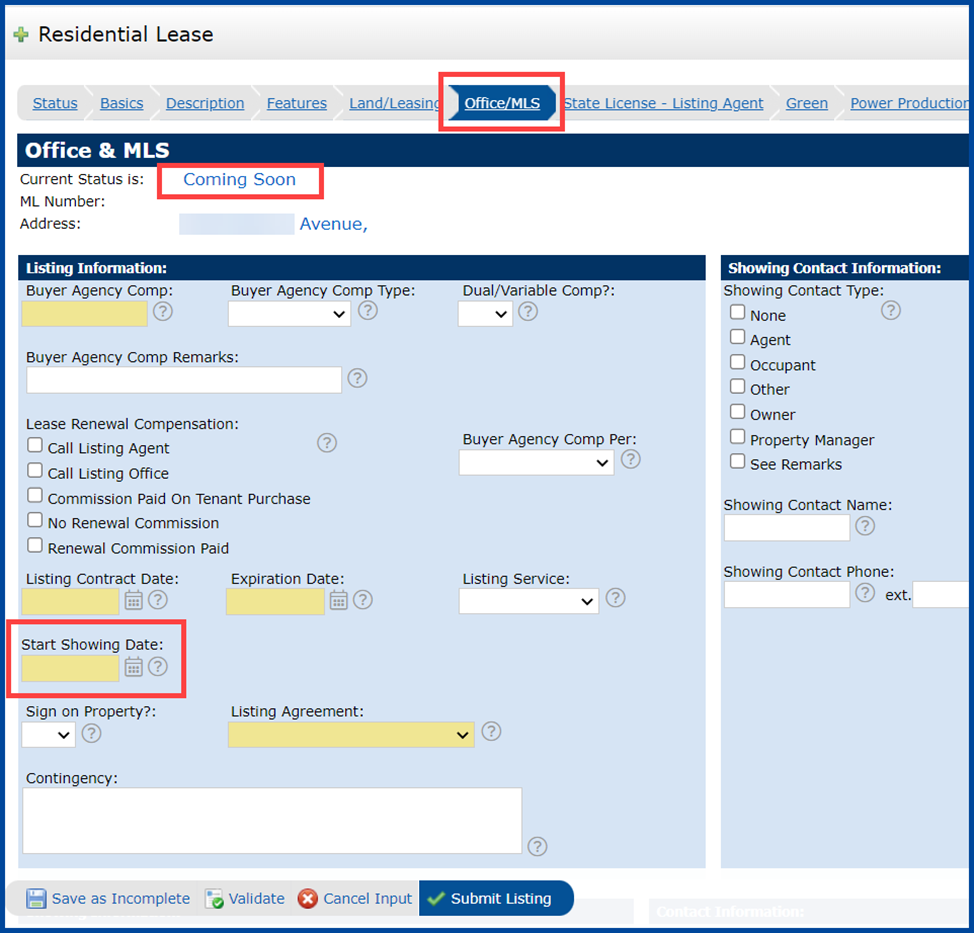Click help icon next to Buyer Agency Comp
Image resolution: width=974 pixels, height=933 pixels.
click(163, 311)
